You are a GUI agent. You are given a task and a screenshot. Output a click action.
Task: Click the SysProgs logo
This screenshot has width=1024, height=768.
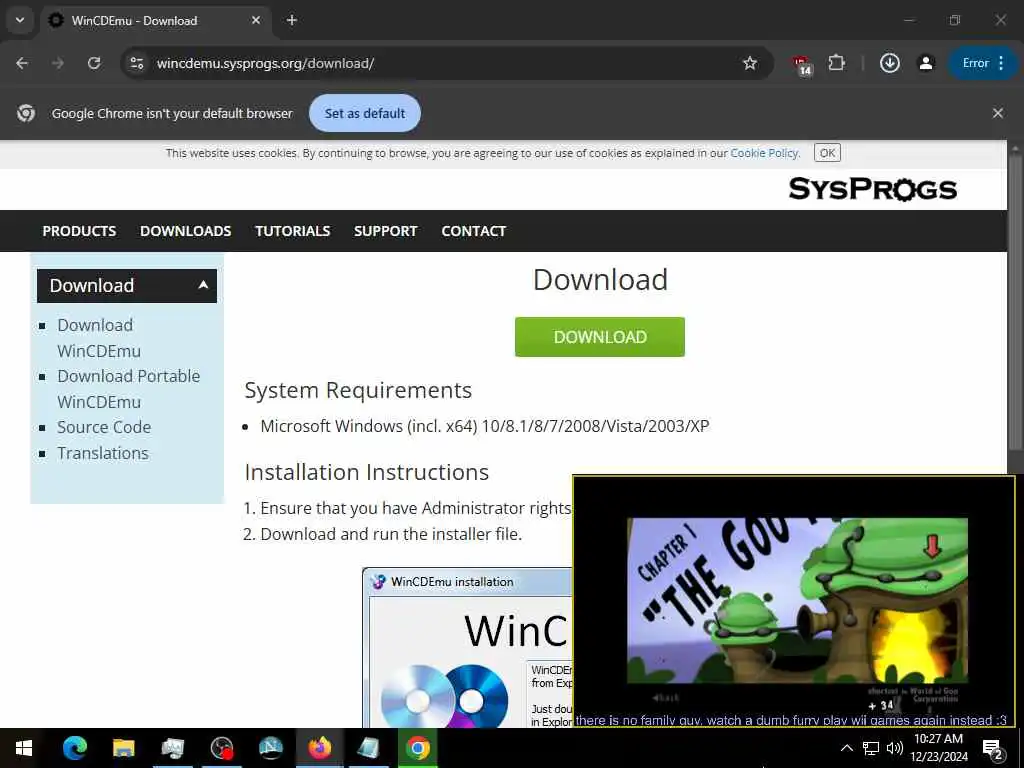(x=872, y=189)
